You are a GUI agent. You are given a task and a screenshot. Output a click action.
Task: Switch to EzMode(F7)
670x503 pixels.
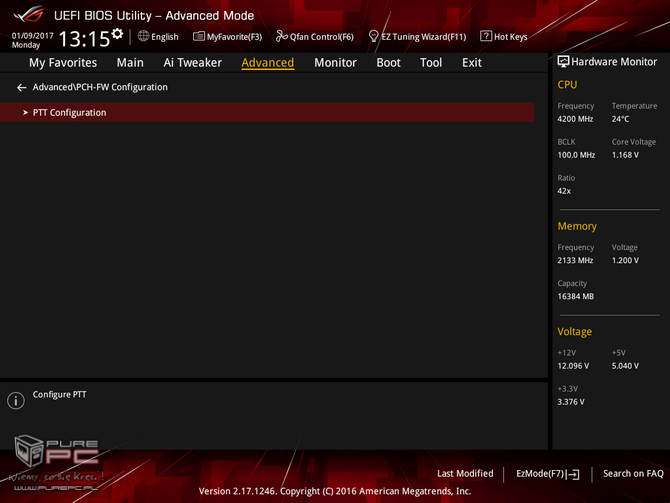(x=547, y=474)
